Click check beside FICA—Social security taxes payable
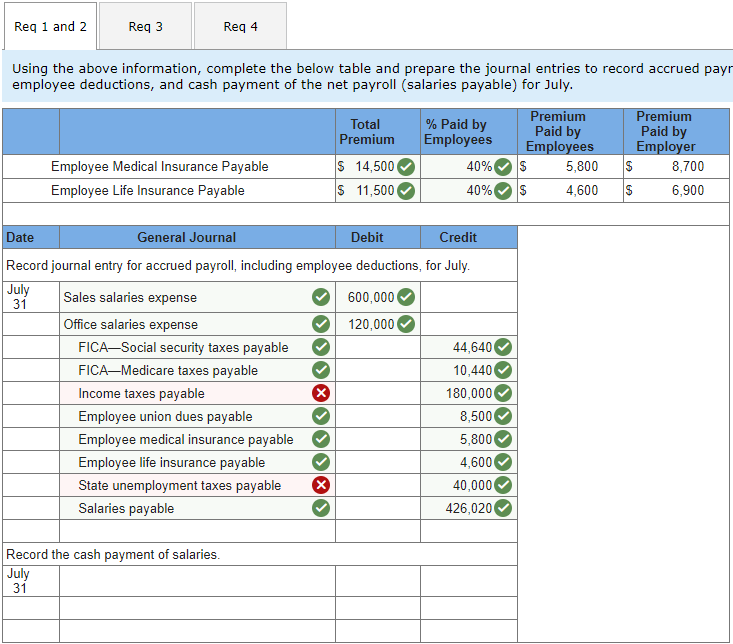Screen dimensions: 733x644 pyautogui.click(x=321, y=347)
